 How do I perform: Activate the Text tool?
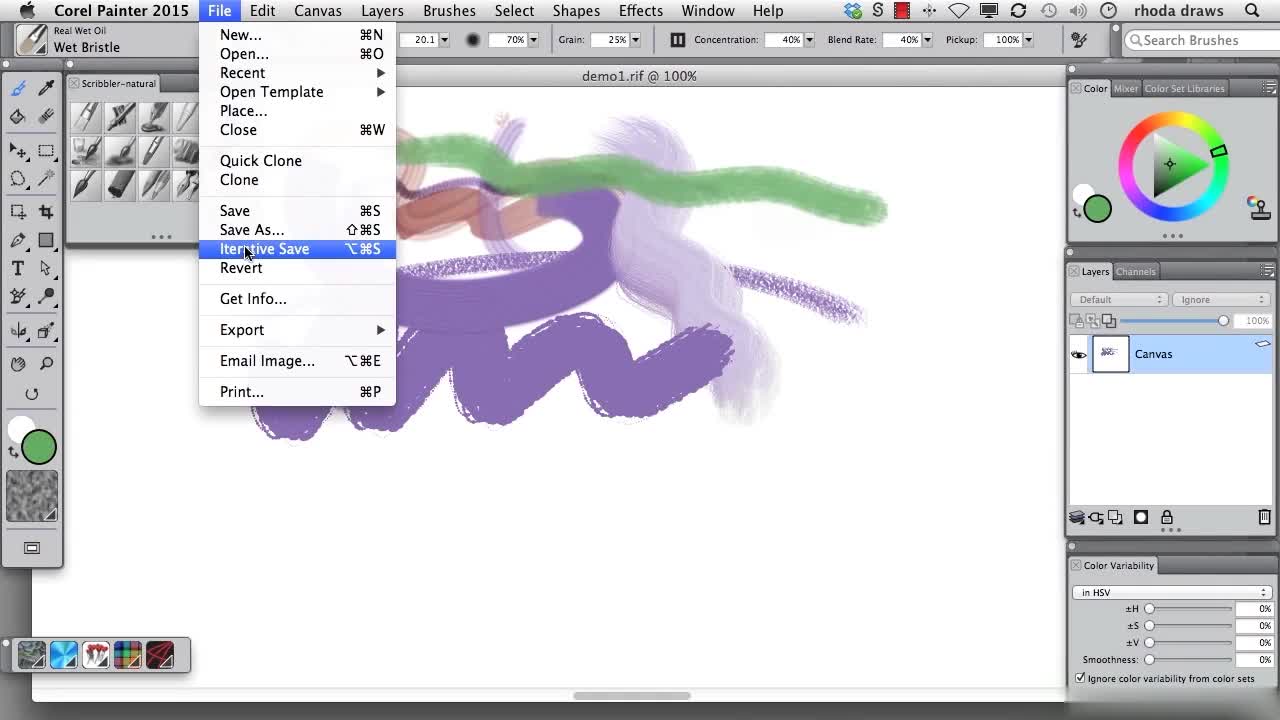tap(18, 268)
